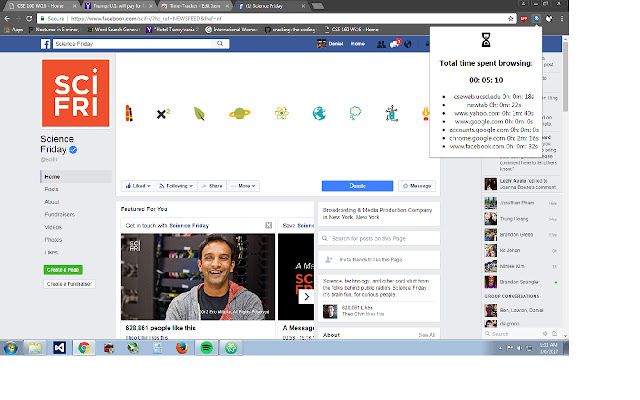Open the messages icon with red badge
This screenshot has width=640, height=400.
395,44
